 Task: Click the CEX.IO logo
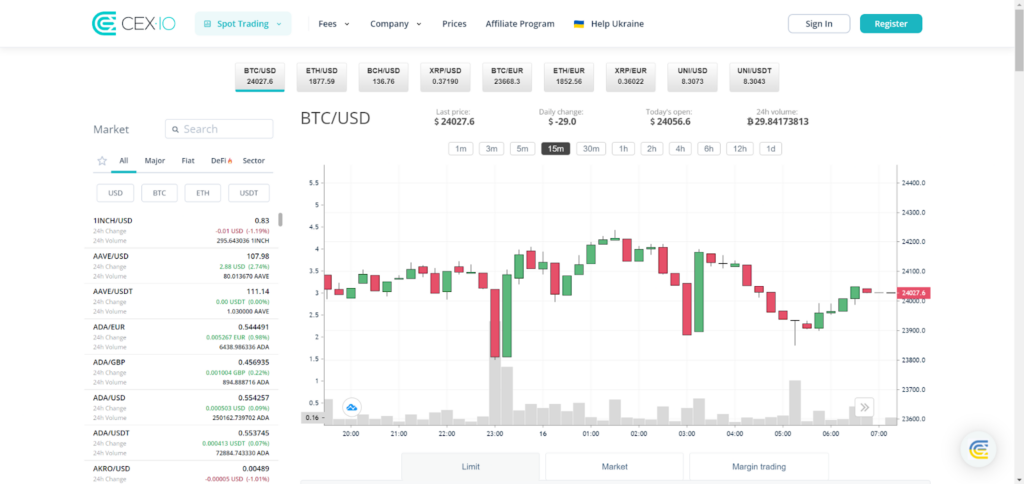pyautogui.click(x=133, y=23)
